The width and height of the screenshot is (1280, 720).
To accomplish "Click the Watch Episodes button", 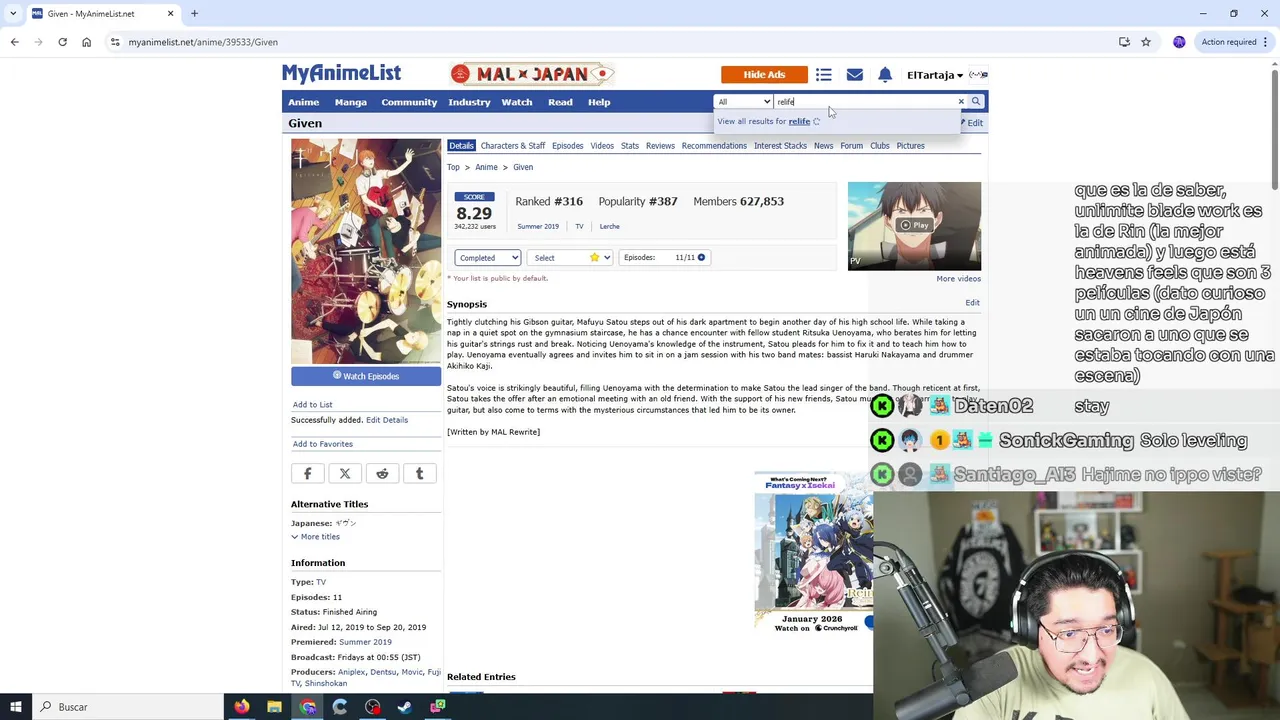I will pos(366,376).
